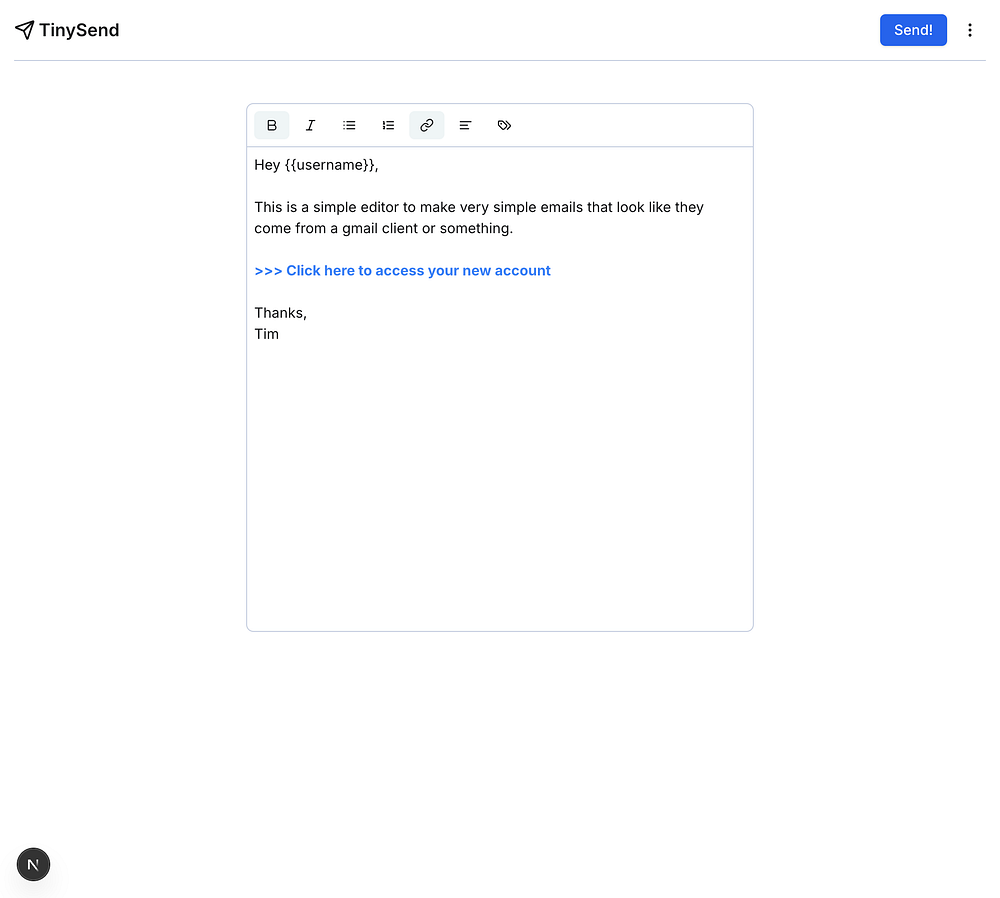The width and height of the screenshot is (1000, 898).
Task: Toggle the link button in toolbar
Action: pos(427,125)
